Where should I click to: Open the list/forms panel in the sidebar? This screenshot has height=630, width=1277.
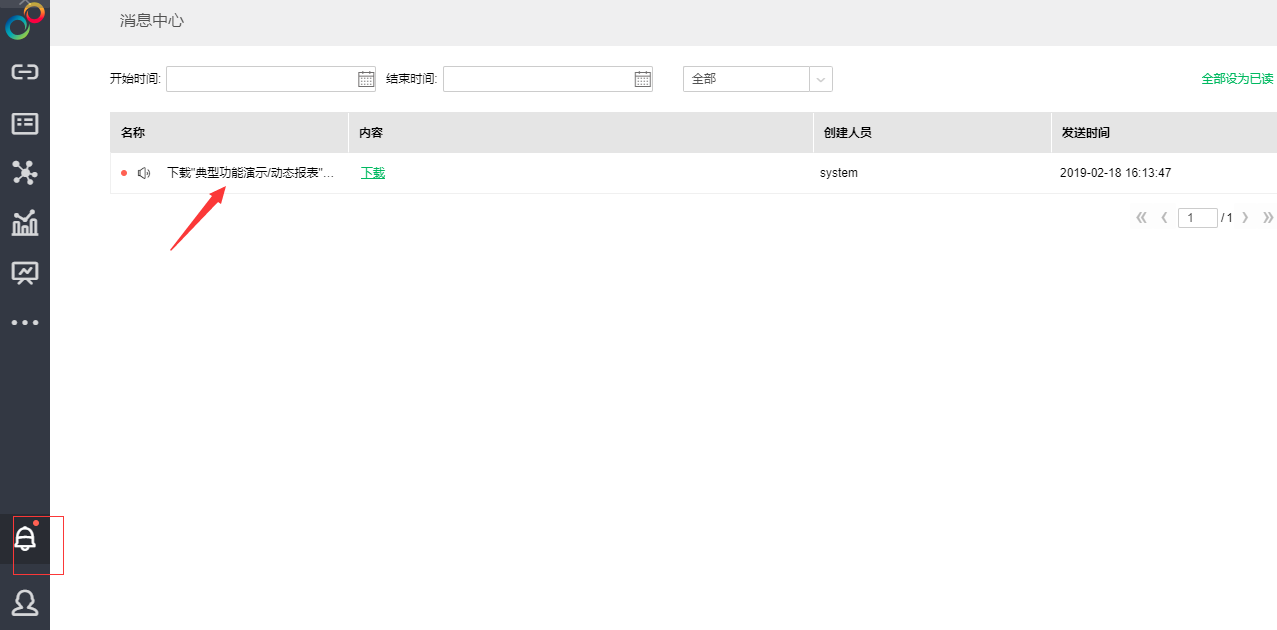tap(25, 123)
